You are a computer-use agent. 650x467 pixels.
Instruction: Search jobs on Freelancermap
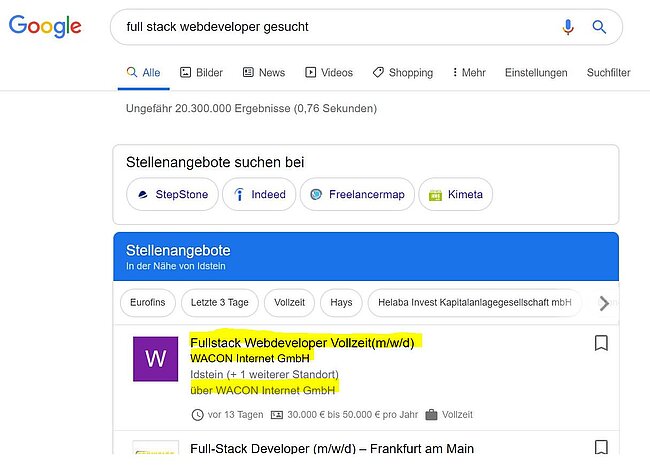(357, 194)
